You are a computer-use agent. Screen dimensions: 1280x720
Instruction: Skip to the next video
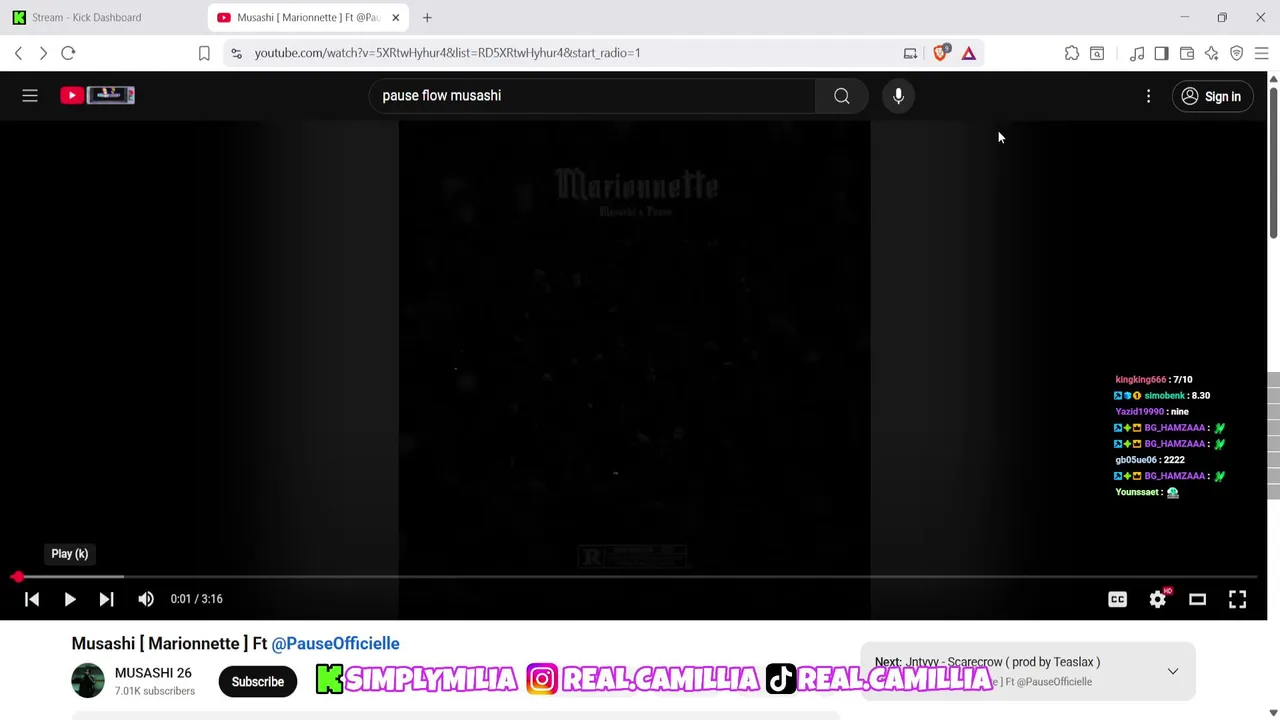106,599
